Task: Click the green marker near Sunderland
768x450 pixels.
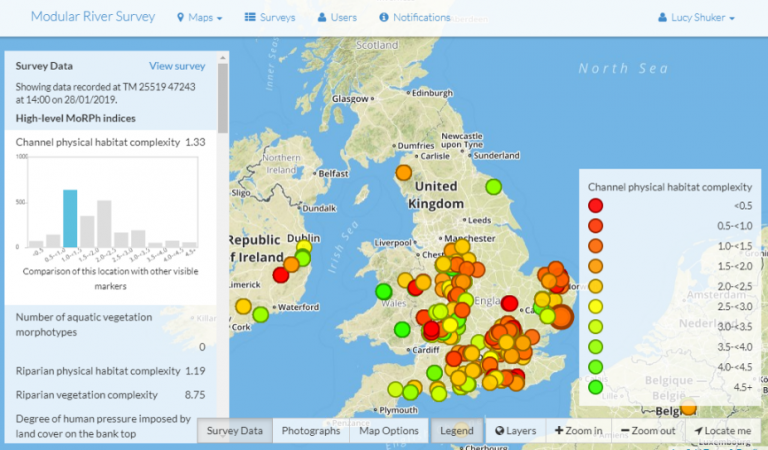Action: click(493, 186)
